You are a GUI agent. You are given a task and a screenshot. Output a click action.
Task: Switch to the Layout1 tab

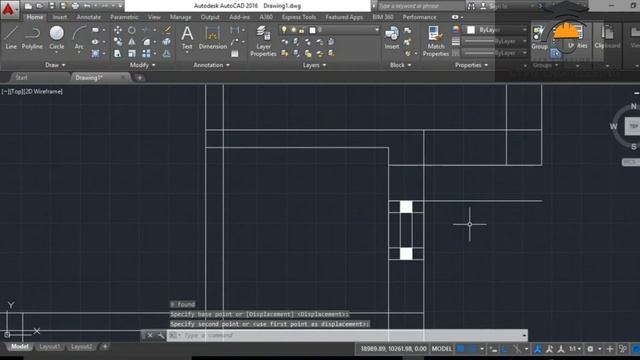(x=49, y=347)
